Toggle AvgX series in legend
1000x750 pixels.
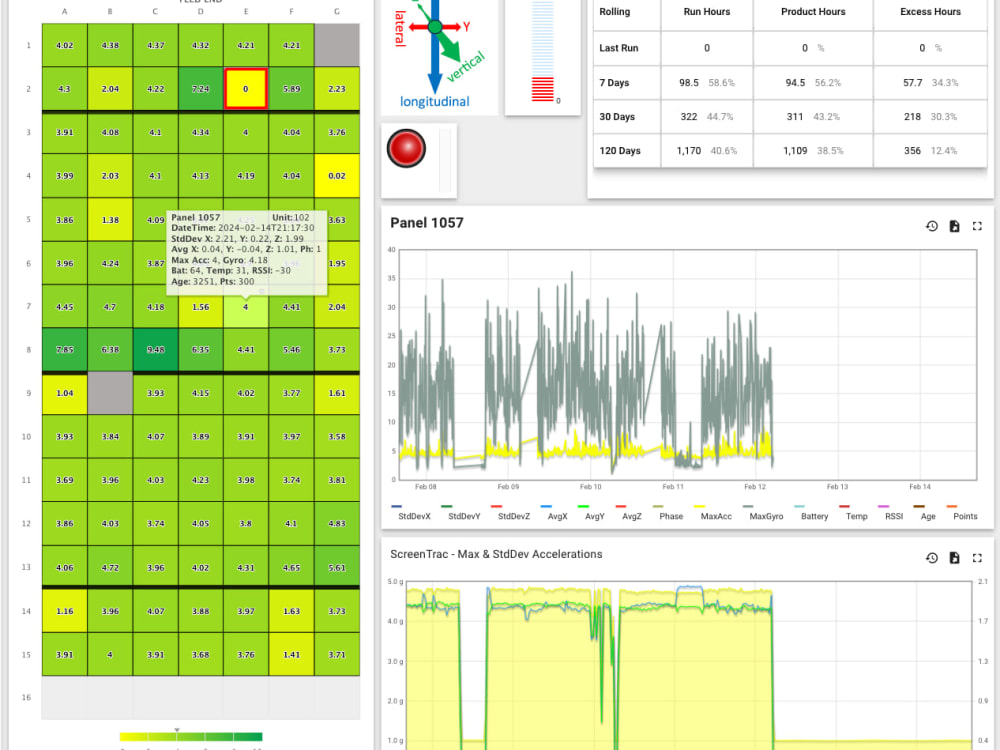pos(557,516)
